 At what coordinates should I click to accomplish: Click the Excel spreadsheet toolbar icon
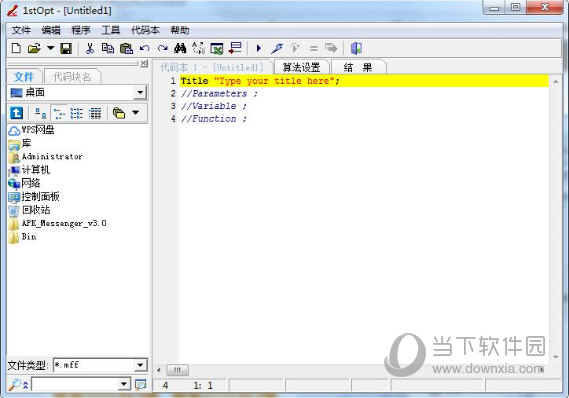(217, 48)
